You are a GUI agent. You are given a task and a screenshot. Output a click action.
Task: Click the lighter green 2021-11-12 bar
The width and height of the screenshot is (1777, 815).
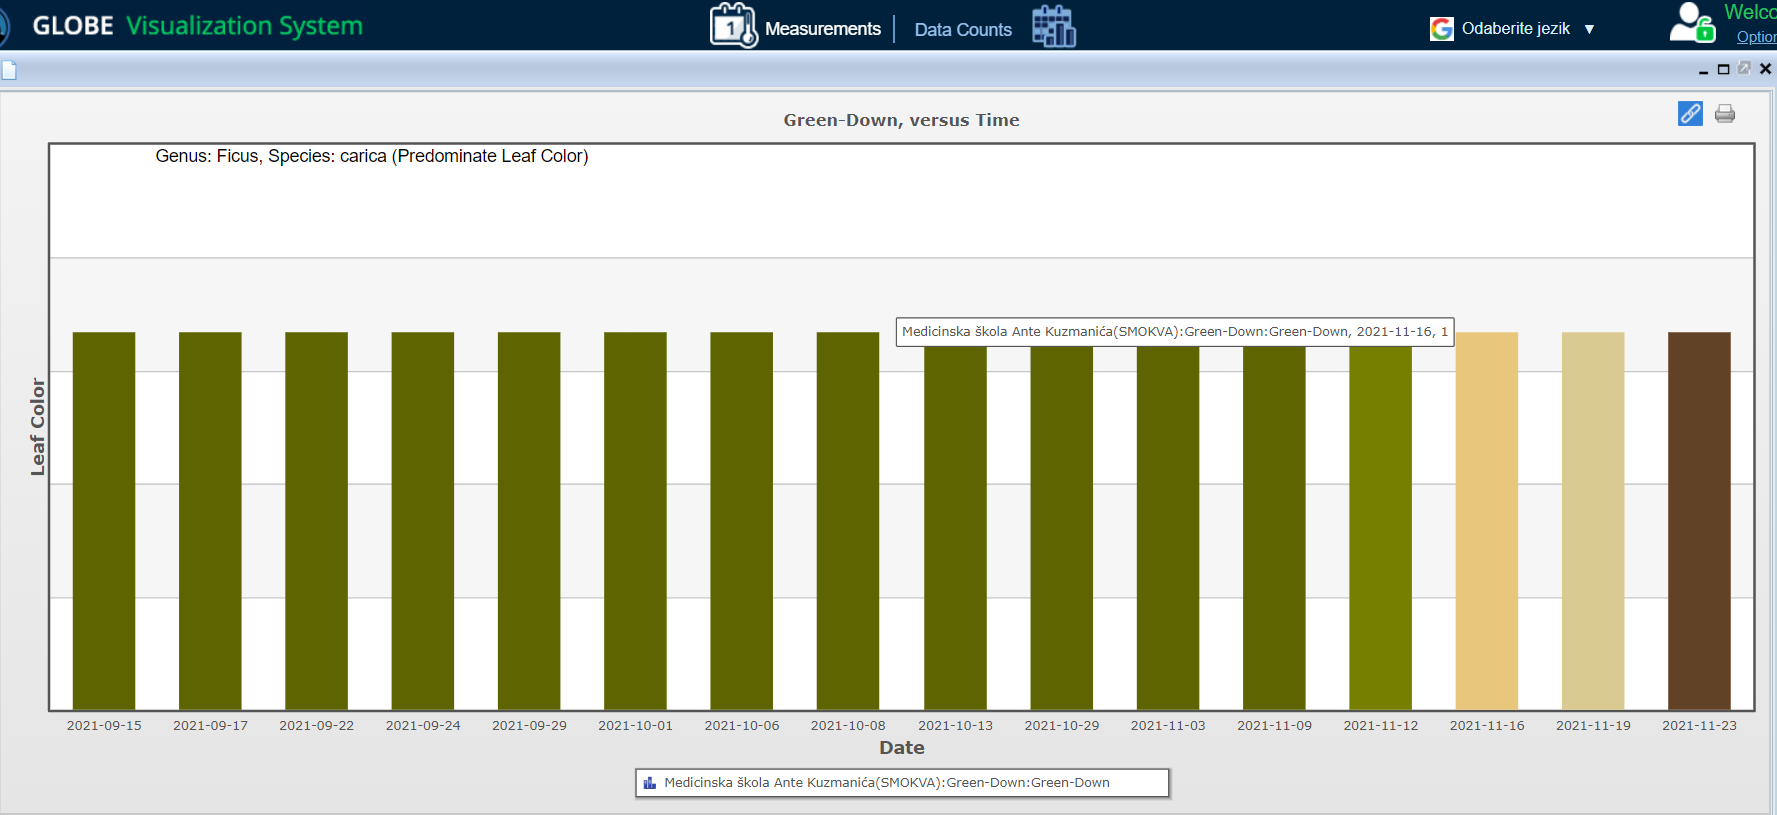(x=1380, y=520)
